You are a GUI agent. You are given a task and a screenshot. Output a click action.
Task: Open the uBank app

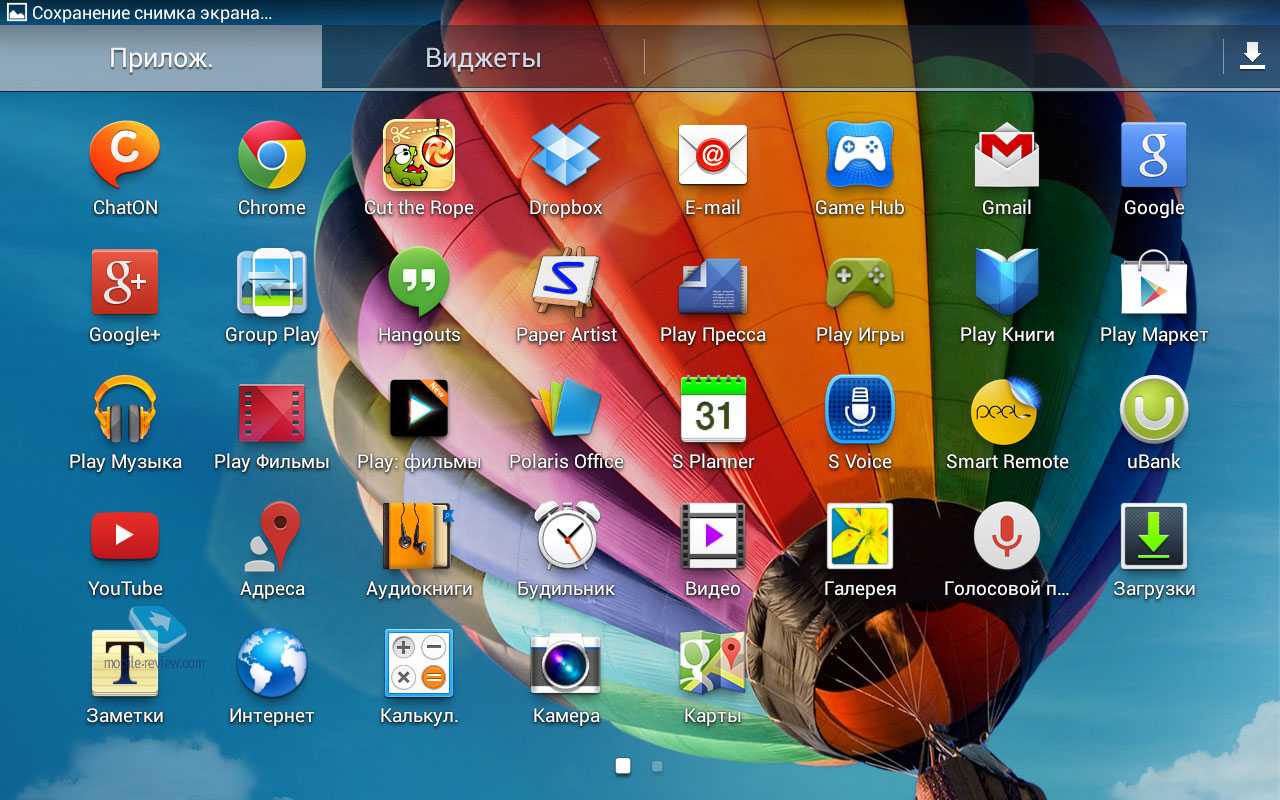(x=1154, y=409)
